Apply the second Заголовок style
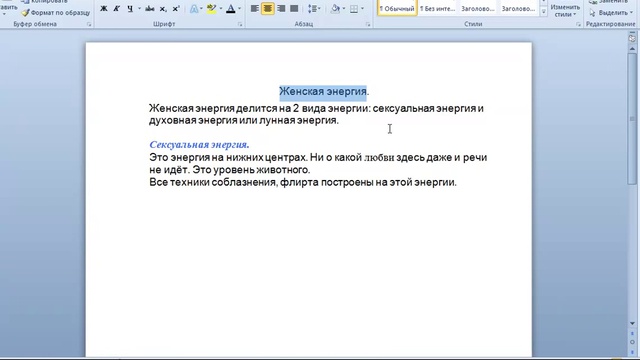This screenshot has height=360, width=640. pos(518,8)
